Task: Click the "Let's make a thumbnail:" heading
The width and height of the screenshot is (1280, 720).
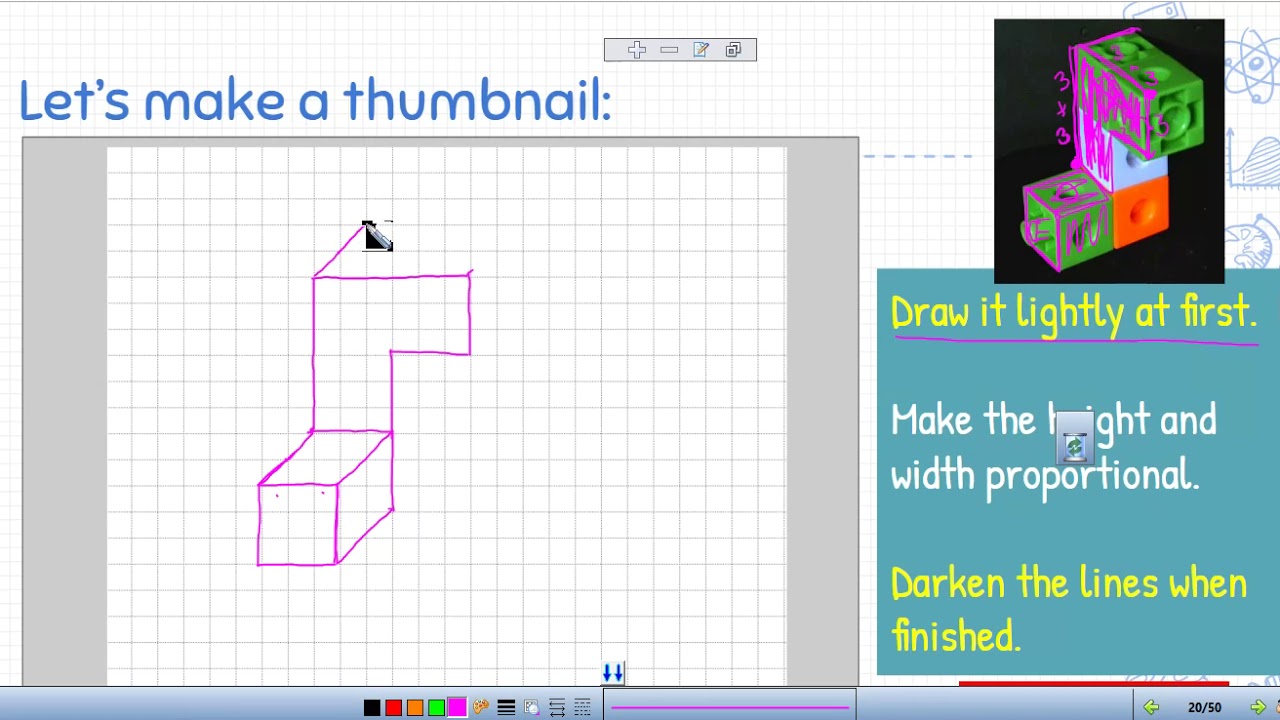Action: [x=315, y=100]
